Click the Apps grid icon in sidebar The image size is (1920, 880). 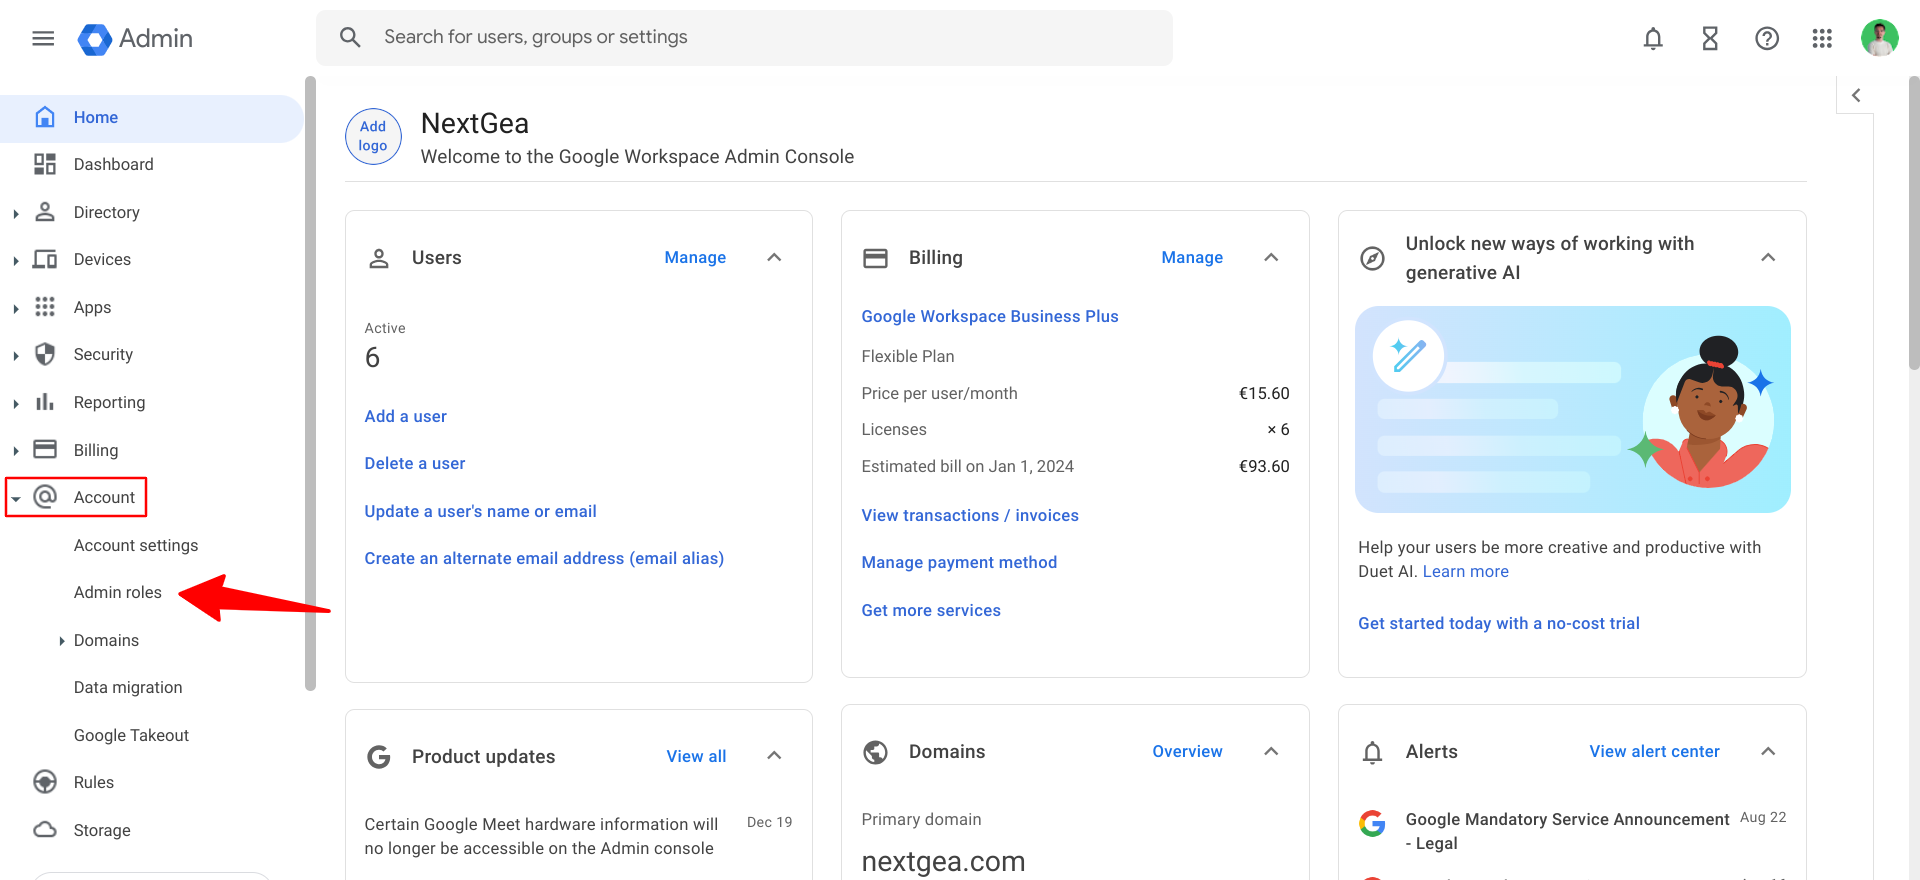tap(45, 307)
